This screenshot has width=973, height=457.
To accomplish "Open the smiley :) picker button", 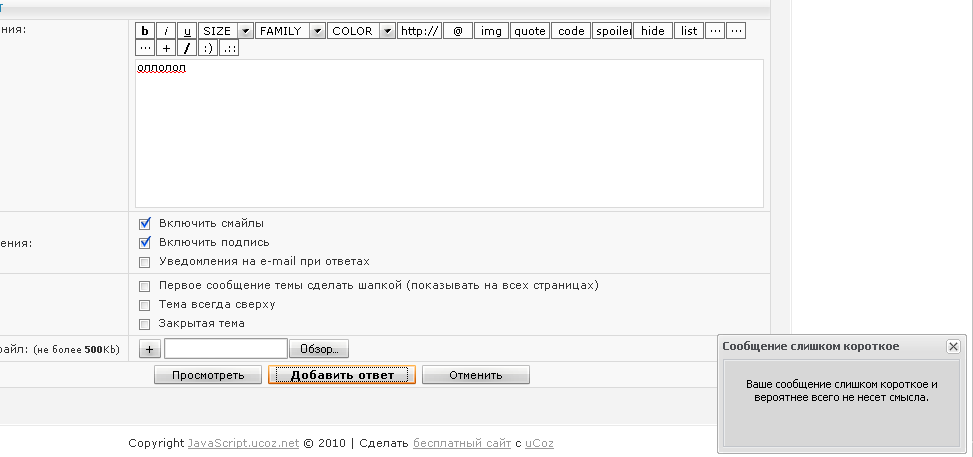I will [x=208, y=48].
